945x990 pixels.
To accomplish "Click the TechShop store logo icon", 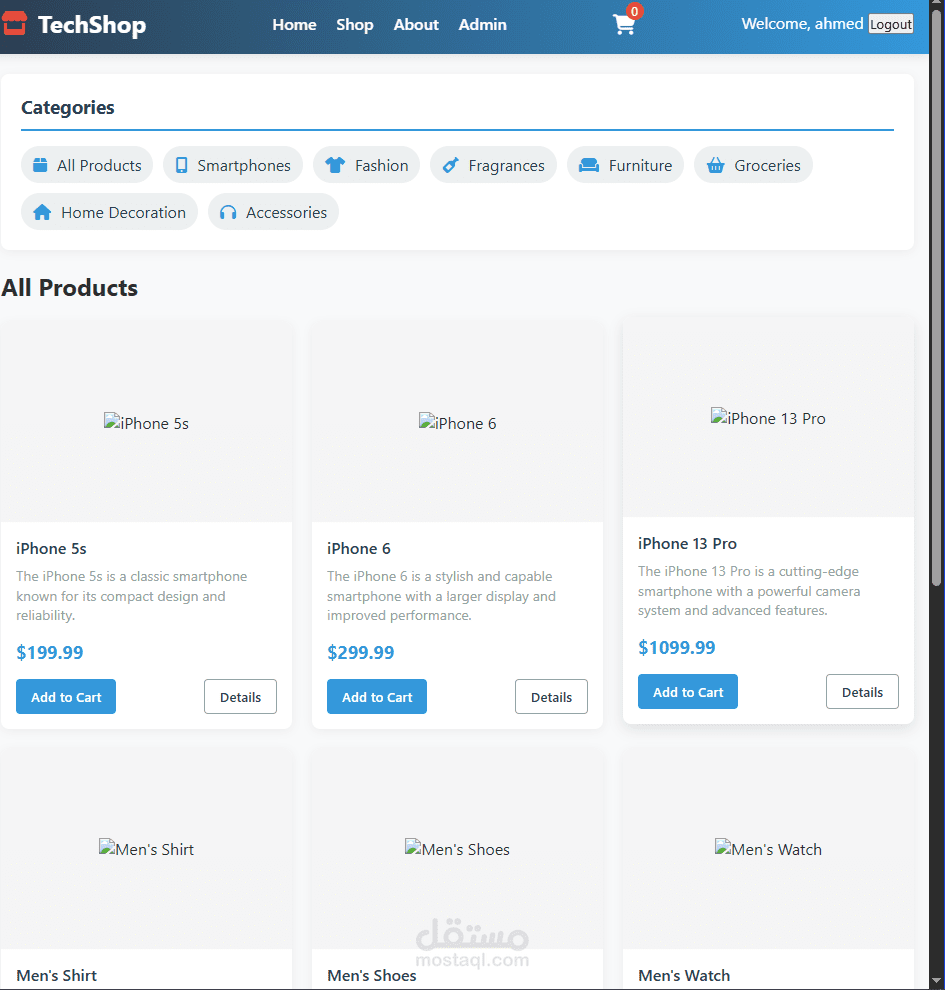I will pyautogui.click(x=14, y=24).
